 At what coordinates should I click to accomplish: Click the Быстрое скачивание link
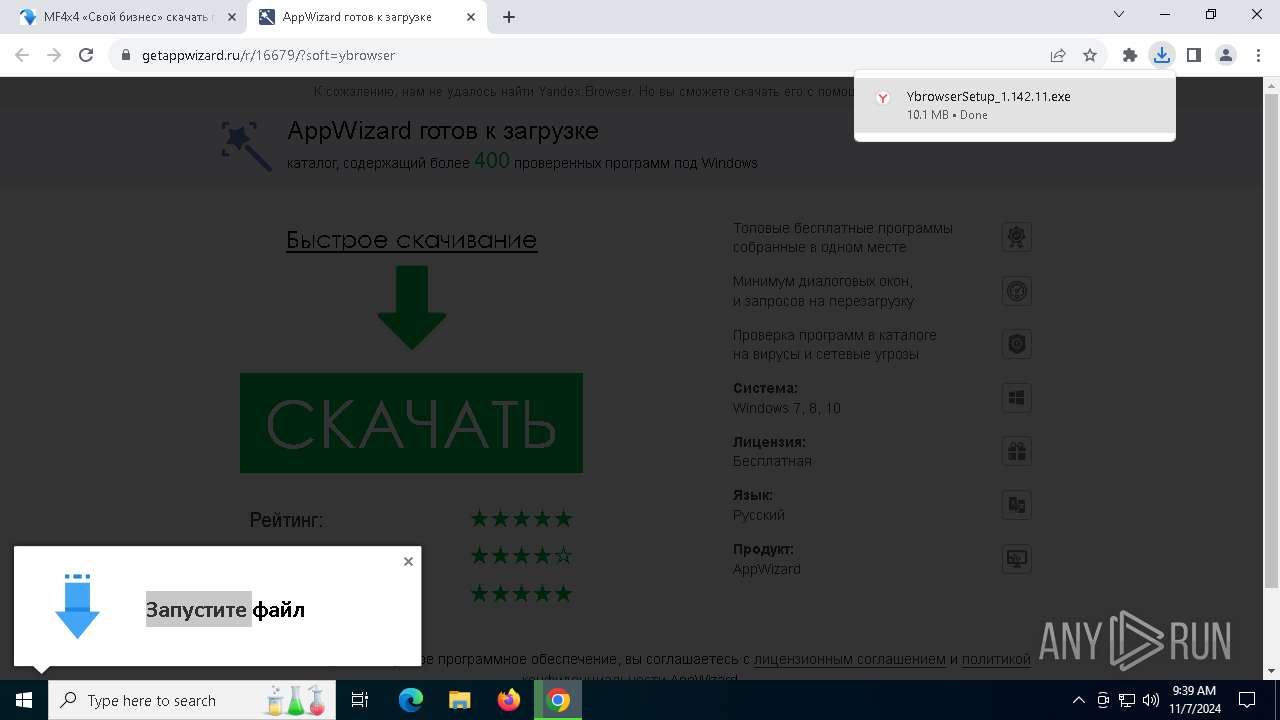pos(411,240)
